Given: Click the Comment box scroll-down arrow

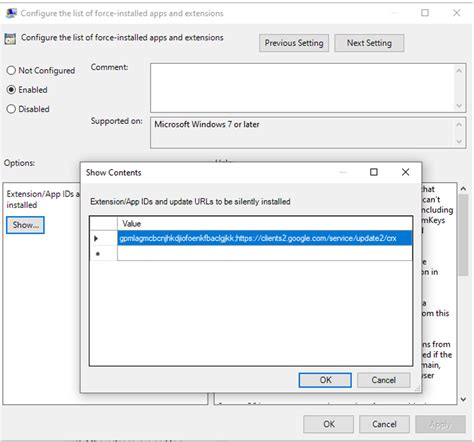Looking at the screenshot, I should point(459,106).
